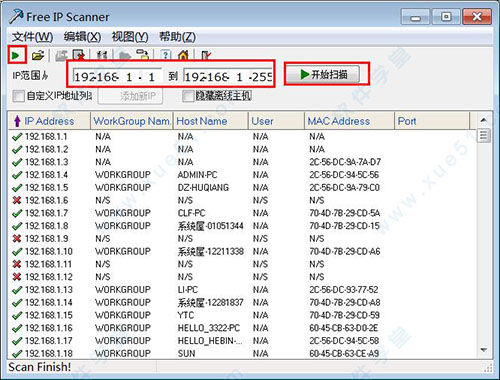Click the green play scan toolbar icon

click(x=16, y=55)
